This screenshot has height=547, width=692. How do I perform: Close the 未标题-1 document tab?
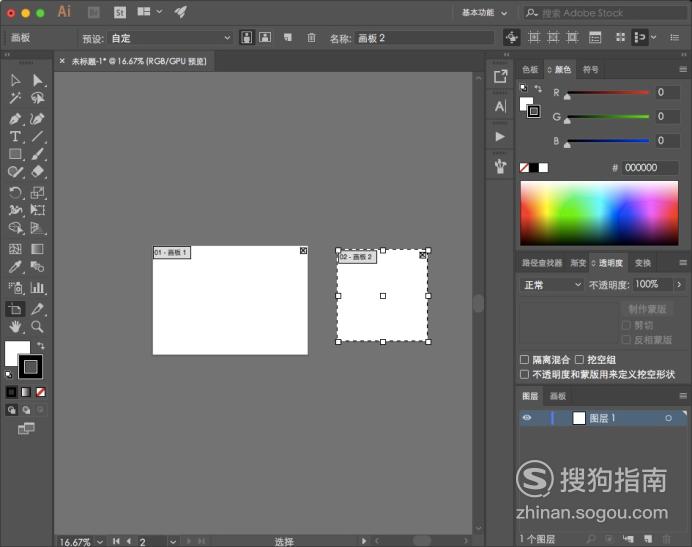62,61
